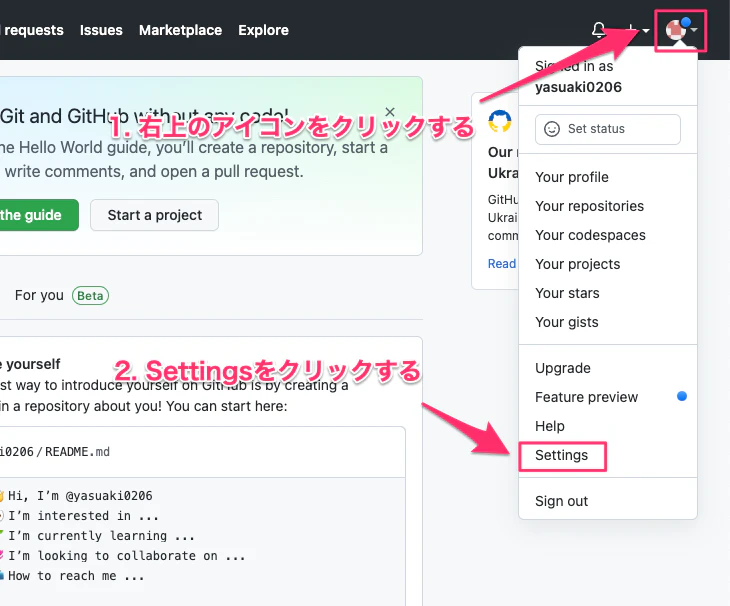Screen dimensions: 730x606
Task: Select Your gists from dropdown menu
Action: tap(567, 322)
